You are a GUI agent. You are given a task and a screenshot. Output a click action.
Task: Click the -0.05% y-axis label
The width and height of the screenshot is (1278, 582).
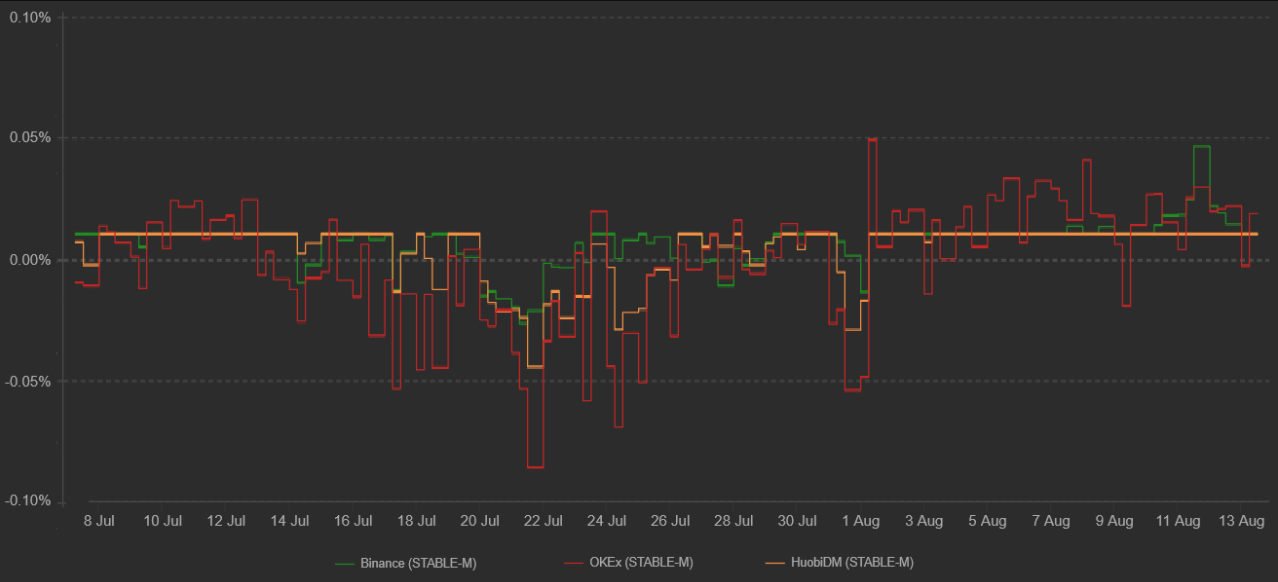(27, 381)
